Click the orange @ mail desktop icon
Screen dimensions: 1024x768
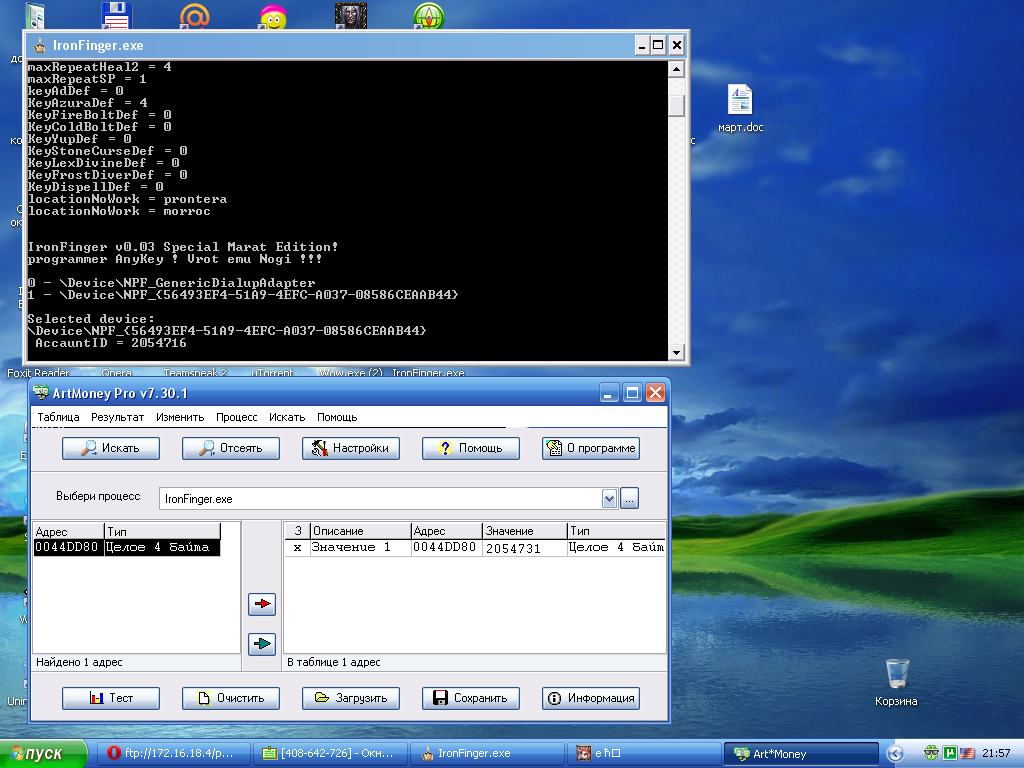click(195, 16)
